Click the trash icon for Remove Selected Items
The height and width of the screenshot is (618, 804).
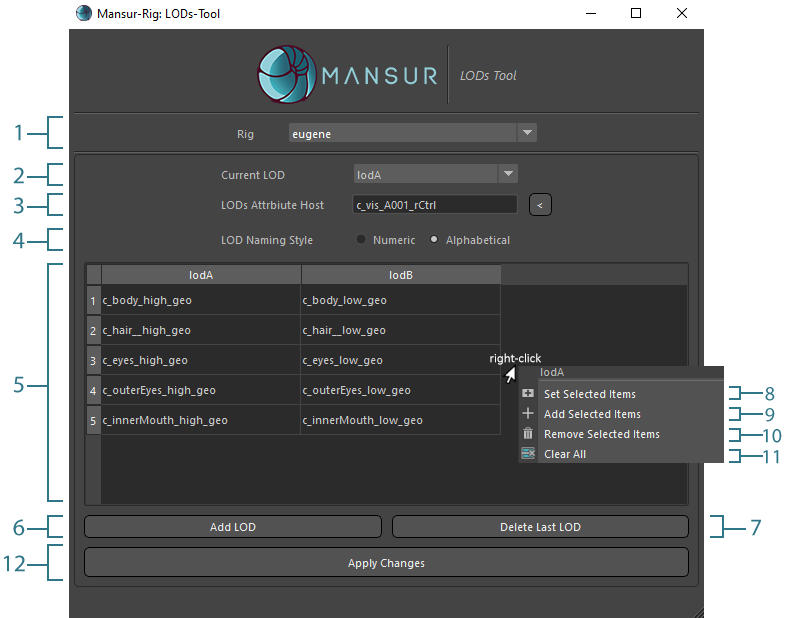(x=527, y=434)
